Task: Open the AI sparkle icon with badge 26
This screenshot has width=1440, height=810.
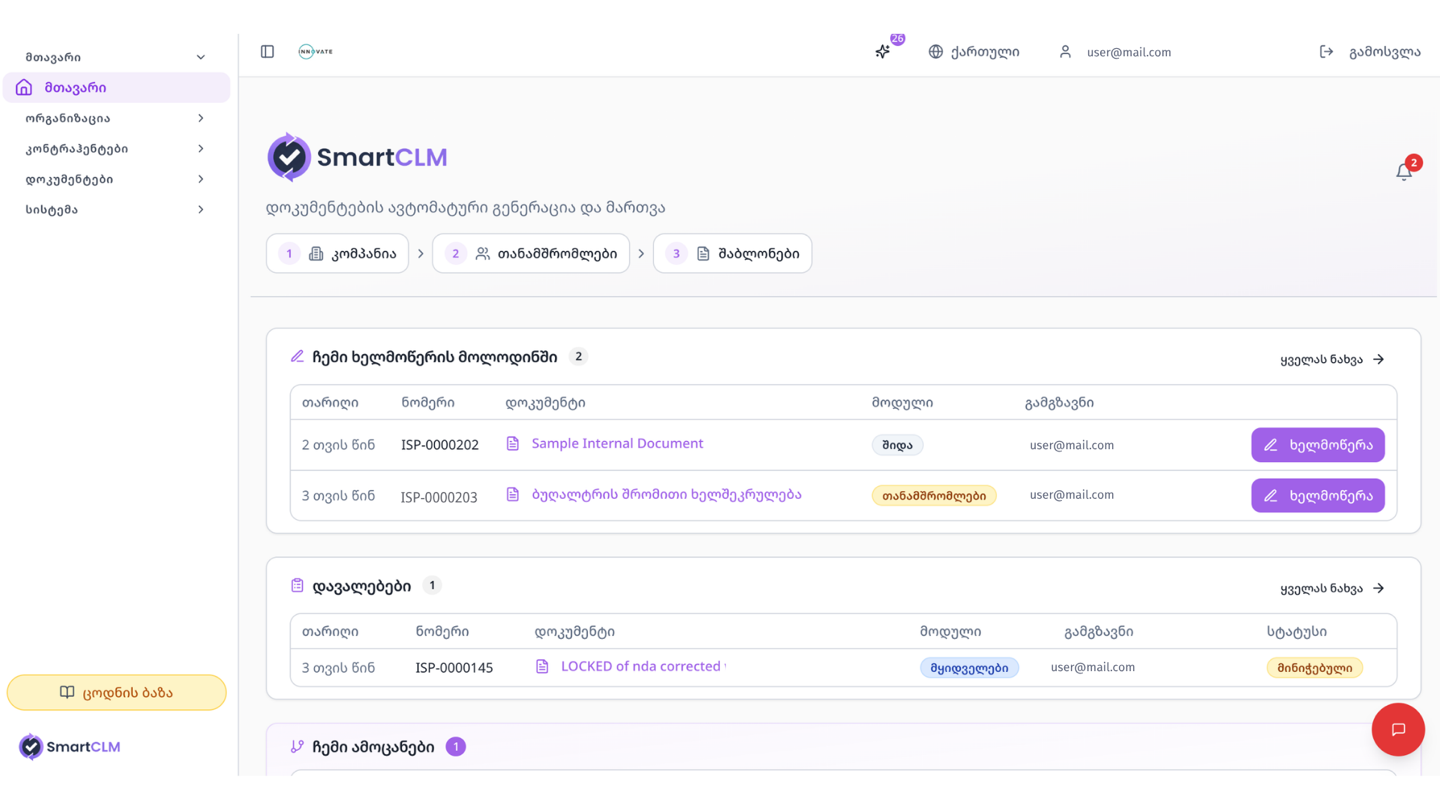Action: click(883, 52)
